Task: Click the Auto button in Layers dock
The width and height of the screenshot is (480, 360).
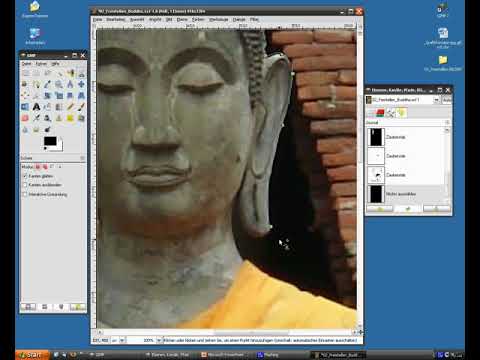Action: click(x=447, y=100)
